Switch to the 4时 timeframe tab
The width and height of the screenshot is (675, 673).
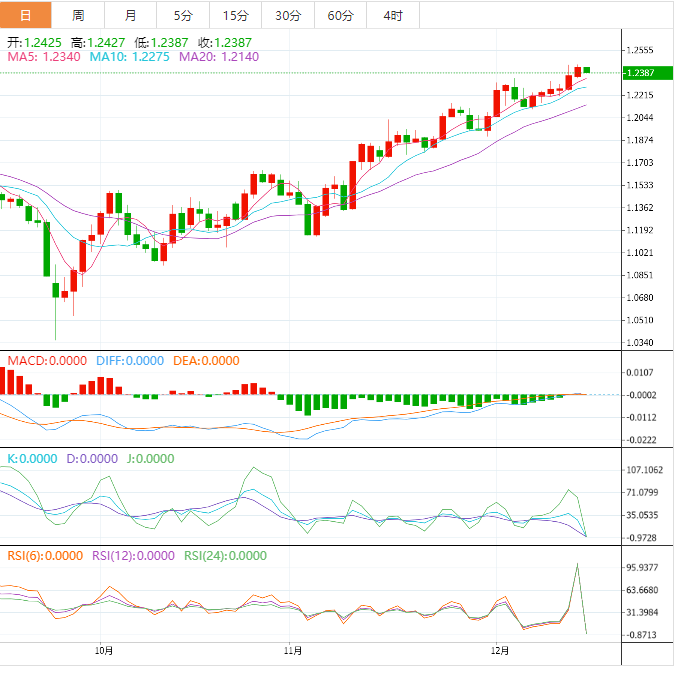pos(392,15)
